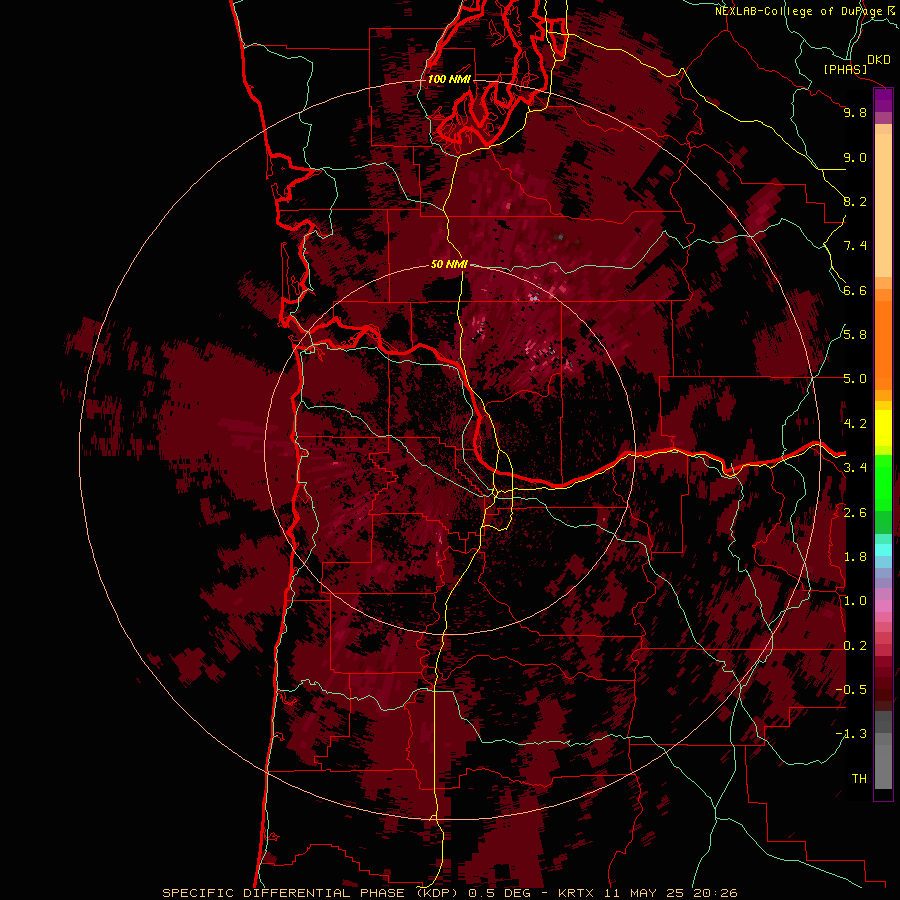Image resolution: width=900 pixels, height=900 pixels.
Task: Click the 7.4 scale value
Action: (855, 246)
